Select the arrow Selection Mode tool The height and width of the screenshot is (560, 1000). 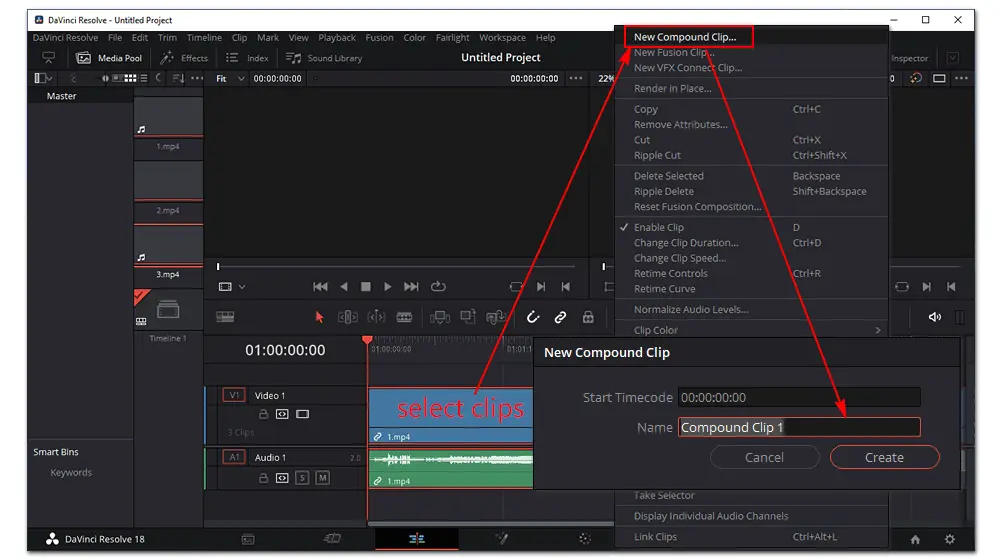click(320, 317)
